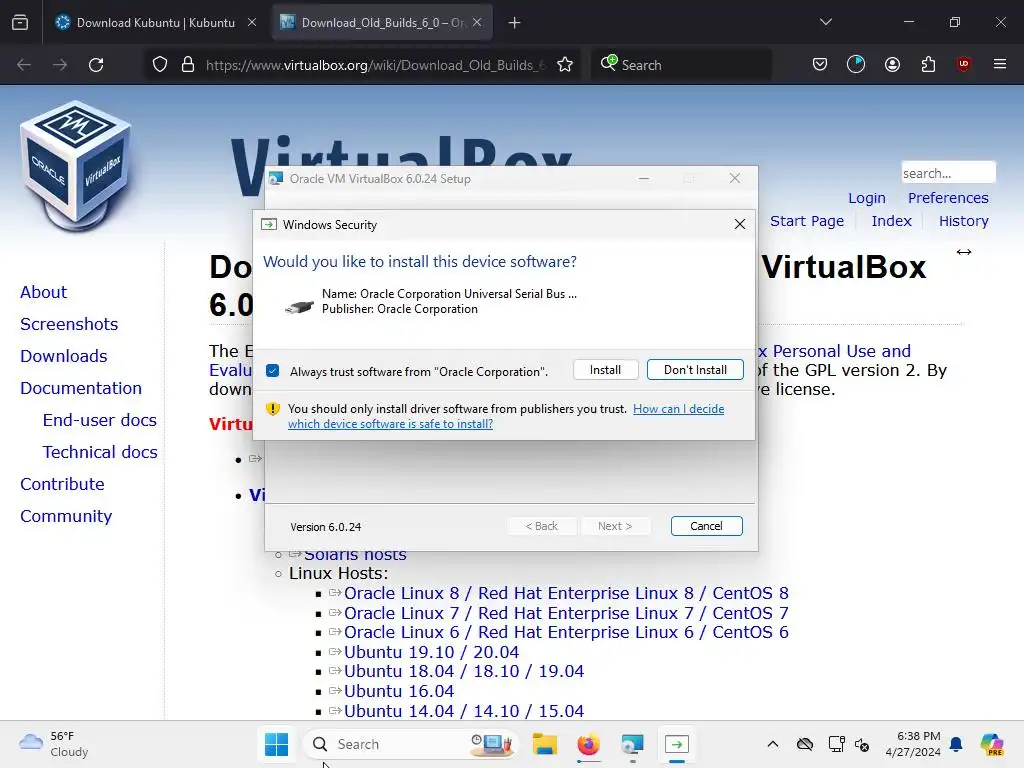Open the weather widget showing 56°F
Viewport: 1024px width, 768px height.
[54, 744]
